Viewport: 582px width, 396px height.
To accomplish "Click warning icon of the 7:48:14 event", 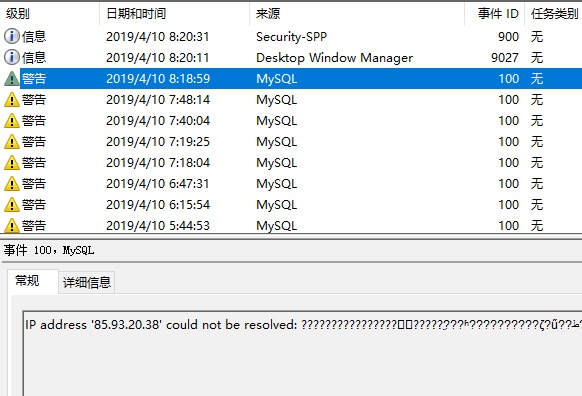I will [x=12, y=100].
